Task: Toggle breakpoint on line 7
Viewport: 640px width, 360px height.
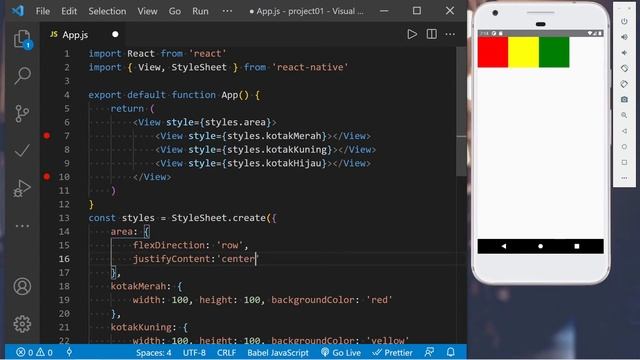Action: click(x=47, y=136)
